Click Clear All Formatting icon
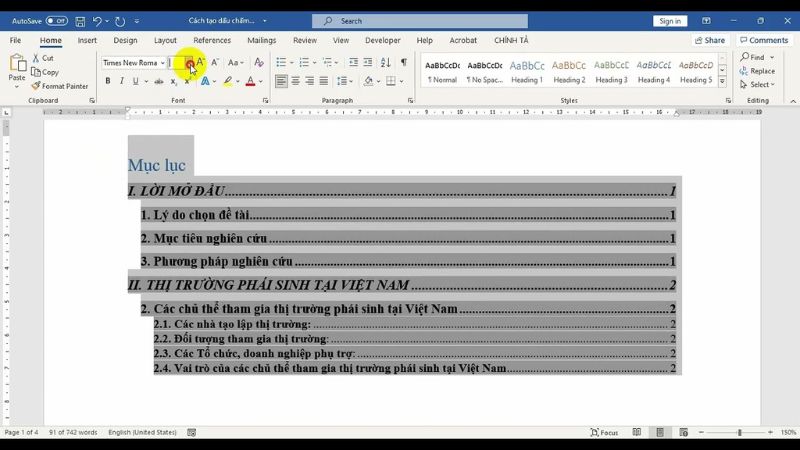 (259, 62)
